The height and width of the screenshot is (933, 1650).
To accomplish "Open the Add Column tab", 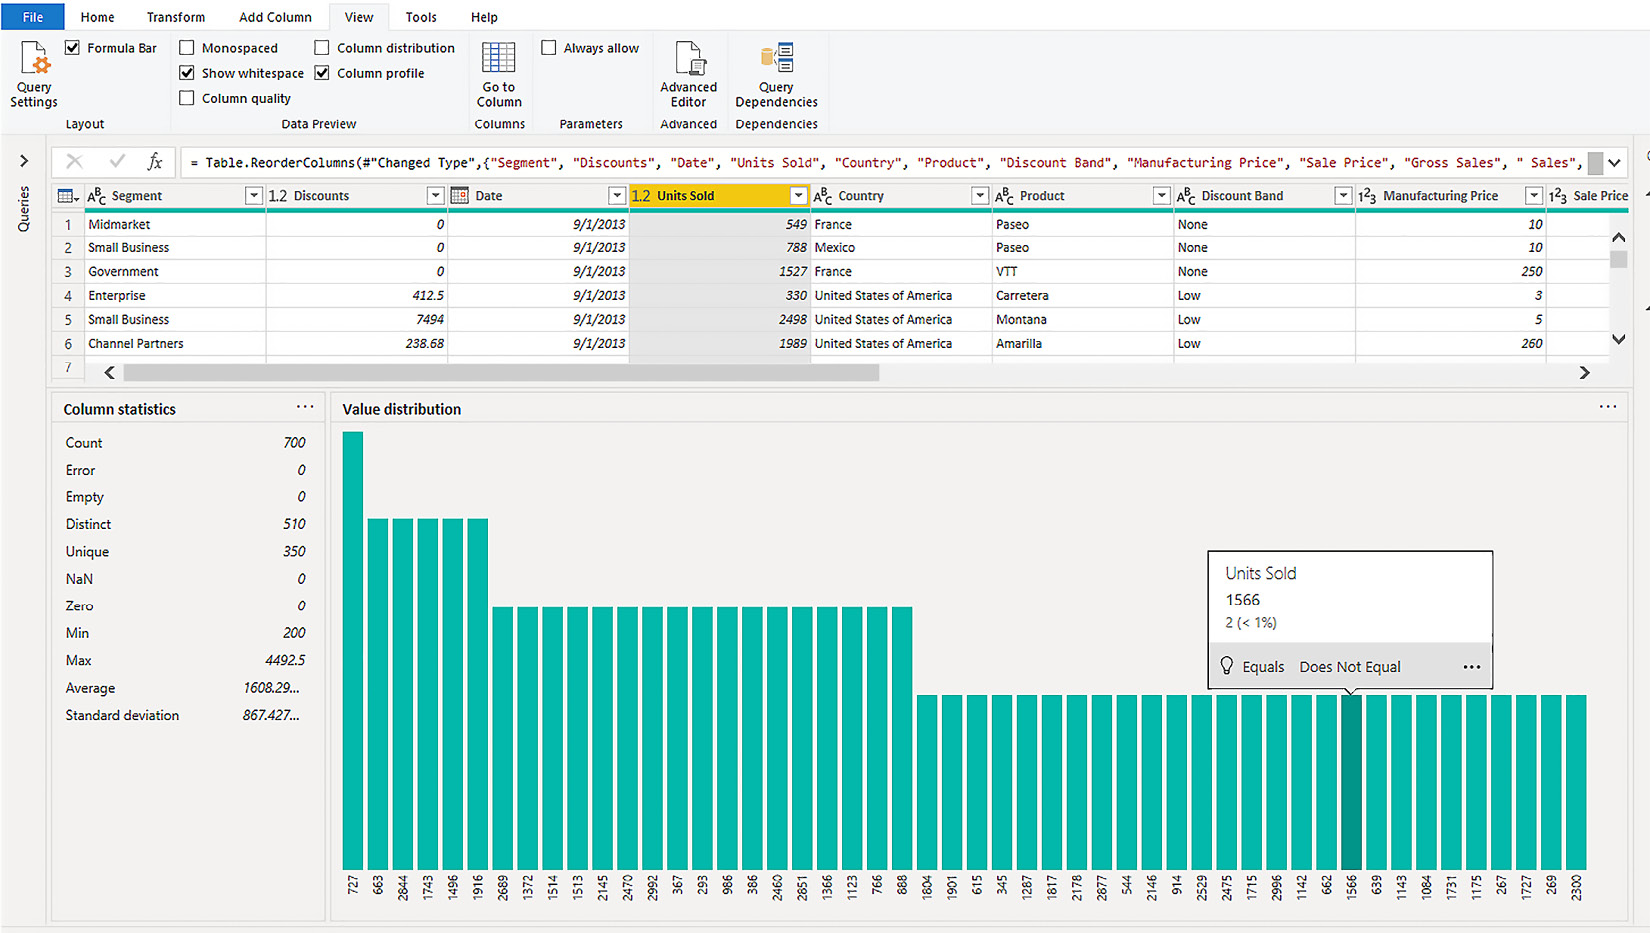I will pos(275,17).
